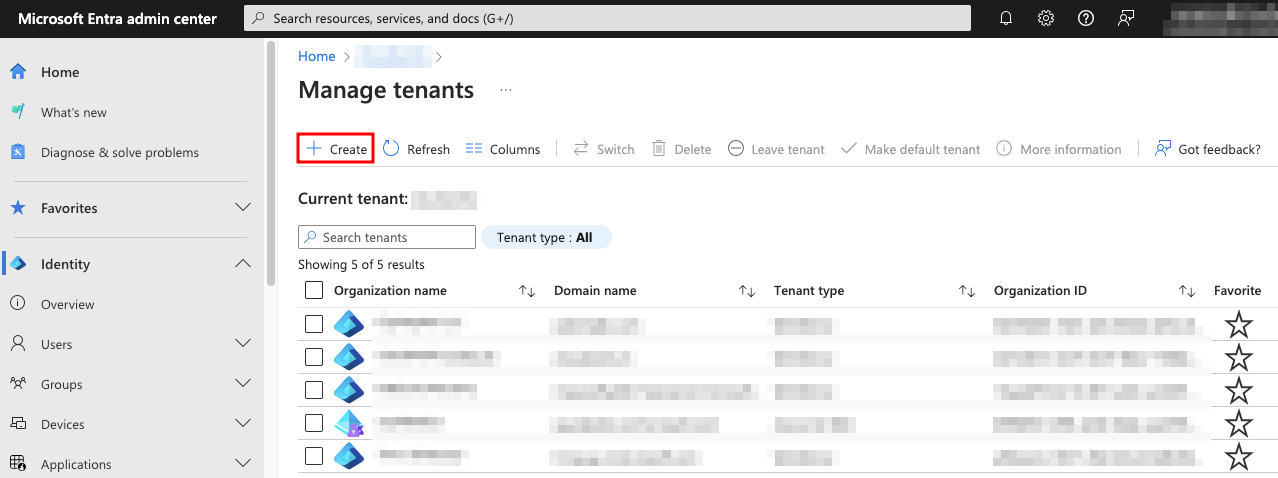1278x478 pixels.
Task: Check the fifth tenant row checkbox
Action: [314, 456]
